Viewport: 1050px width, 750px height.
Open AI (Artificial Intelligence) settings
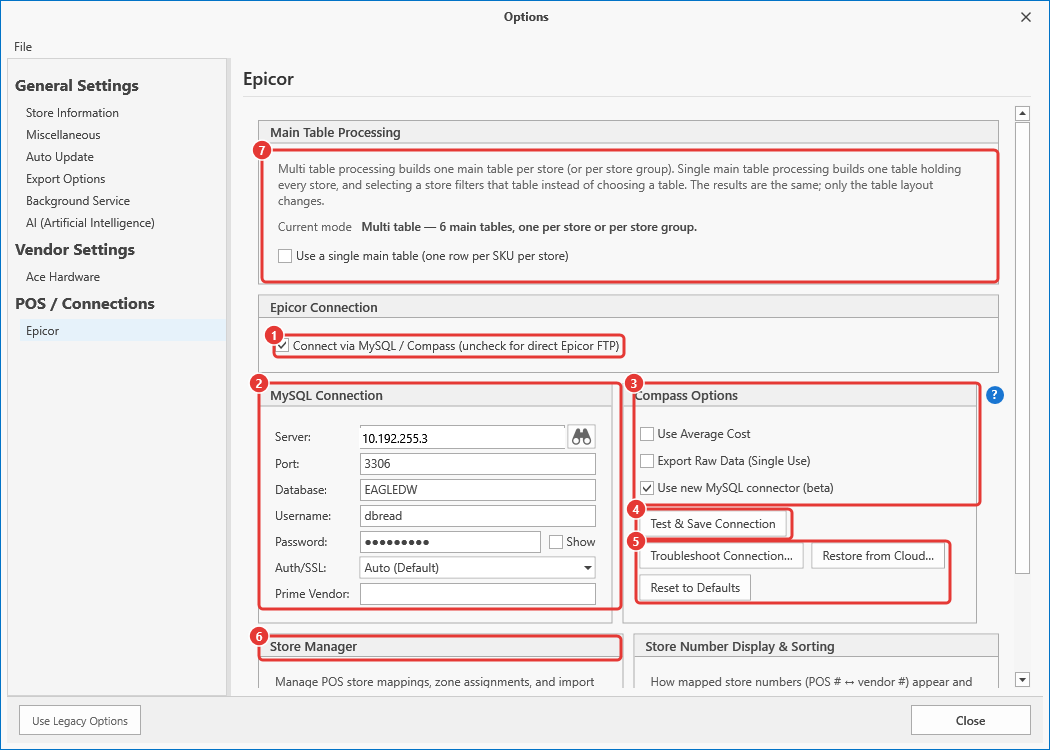(90, 223)
